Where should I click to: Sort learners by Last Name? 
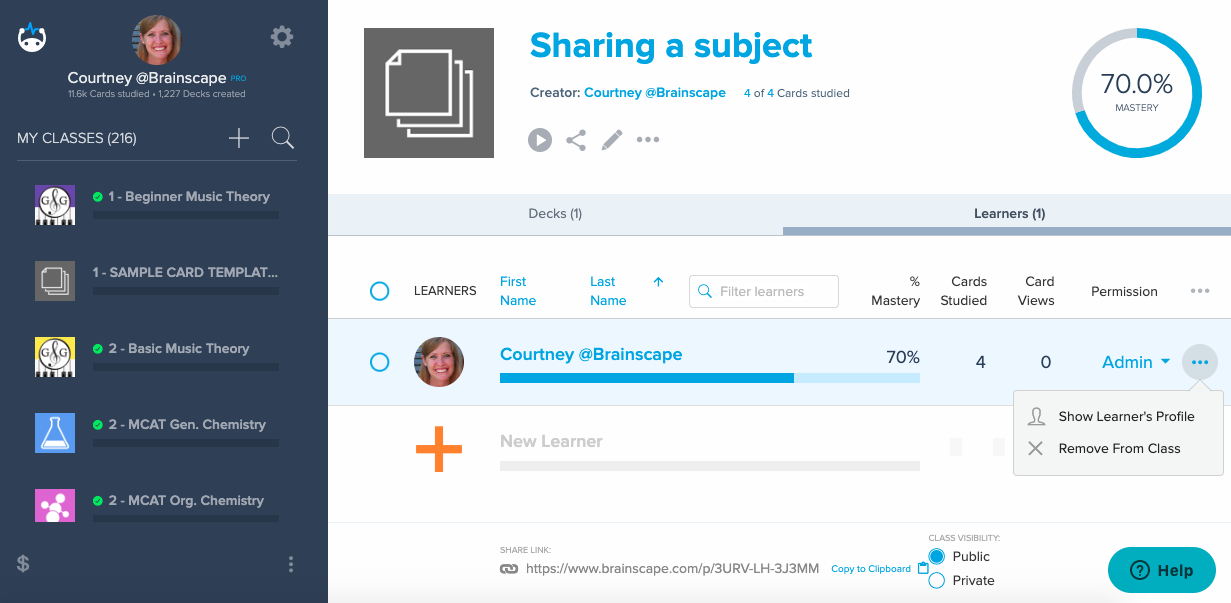[x=608, y=291]
